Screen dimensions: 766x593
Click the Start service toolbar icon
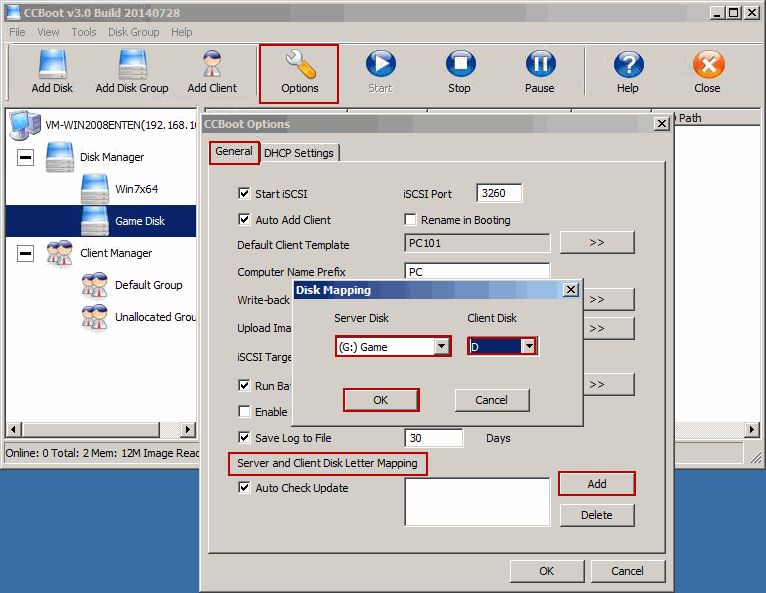click(381, 64)
